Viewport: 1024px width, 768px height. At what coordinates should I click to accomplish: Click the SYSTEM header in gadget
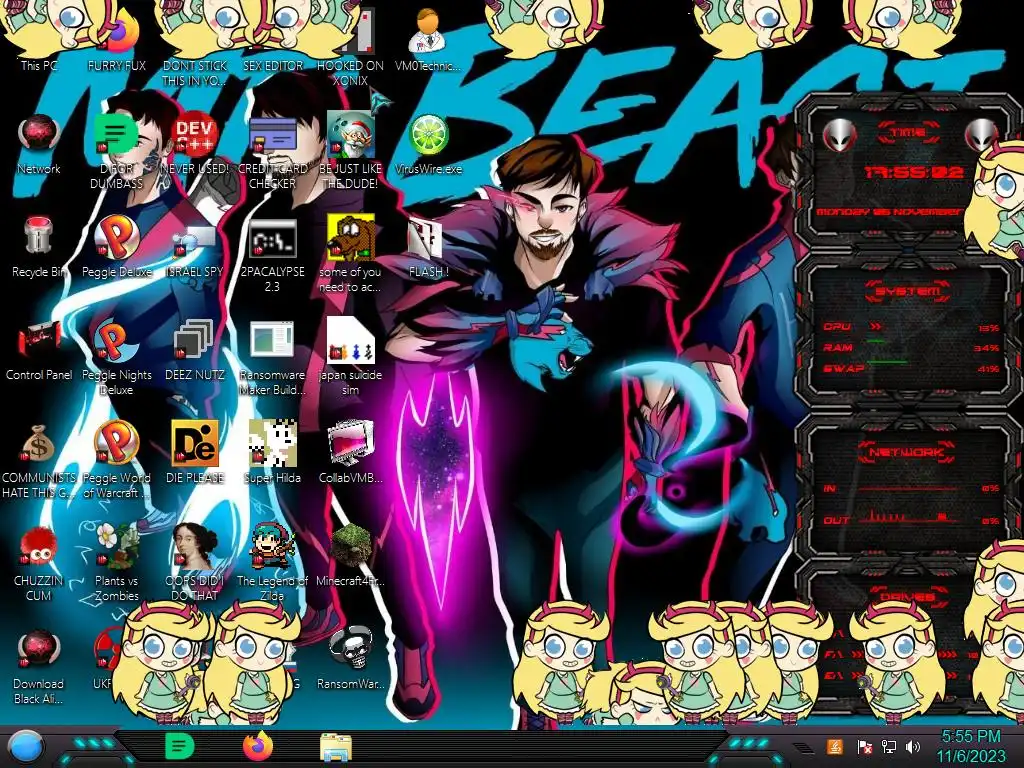906,291
